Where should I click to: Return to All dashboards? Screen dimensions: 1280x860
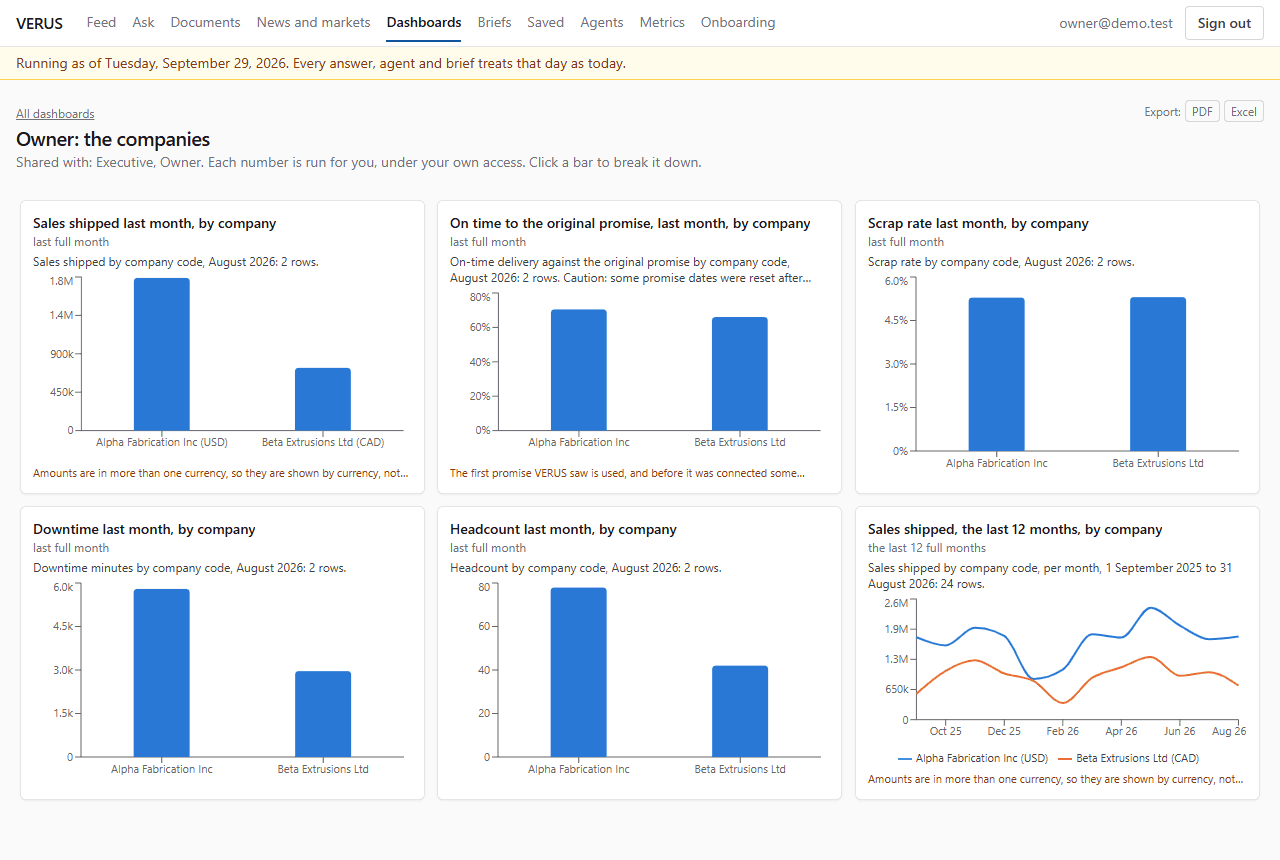click(55, 114)
